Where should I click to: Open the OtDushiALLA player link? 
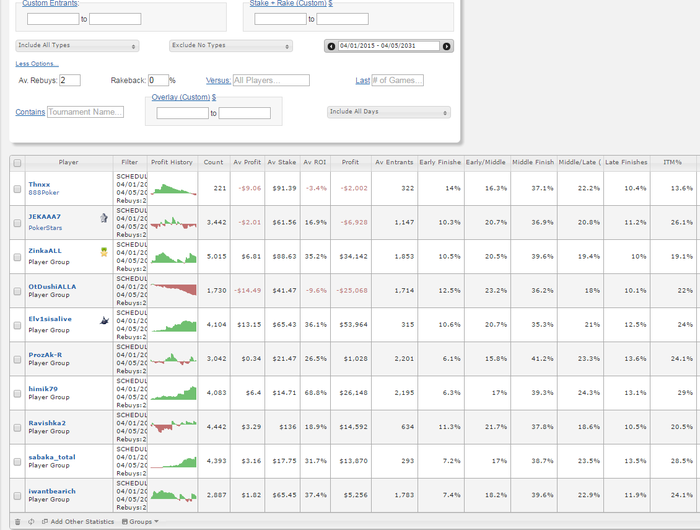pos(52,287)
